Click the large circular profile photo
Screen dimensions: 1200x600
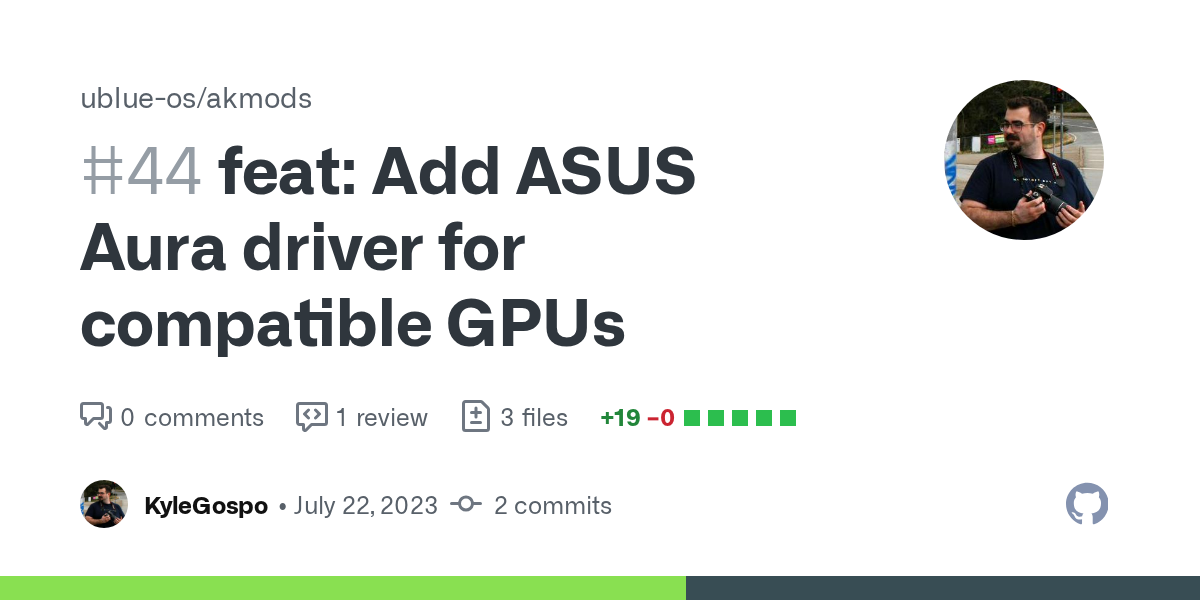pos(1024,160)
